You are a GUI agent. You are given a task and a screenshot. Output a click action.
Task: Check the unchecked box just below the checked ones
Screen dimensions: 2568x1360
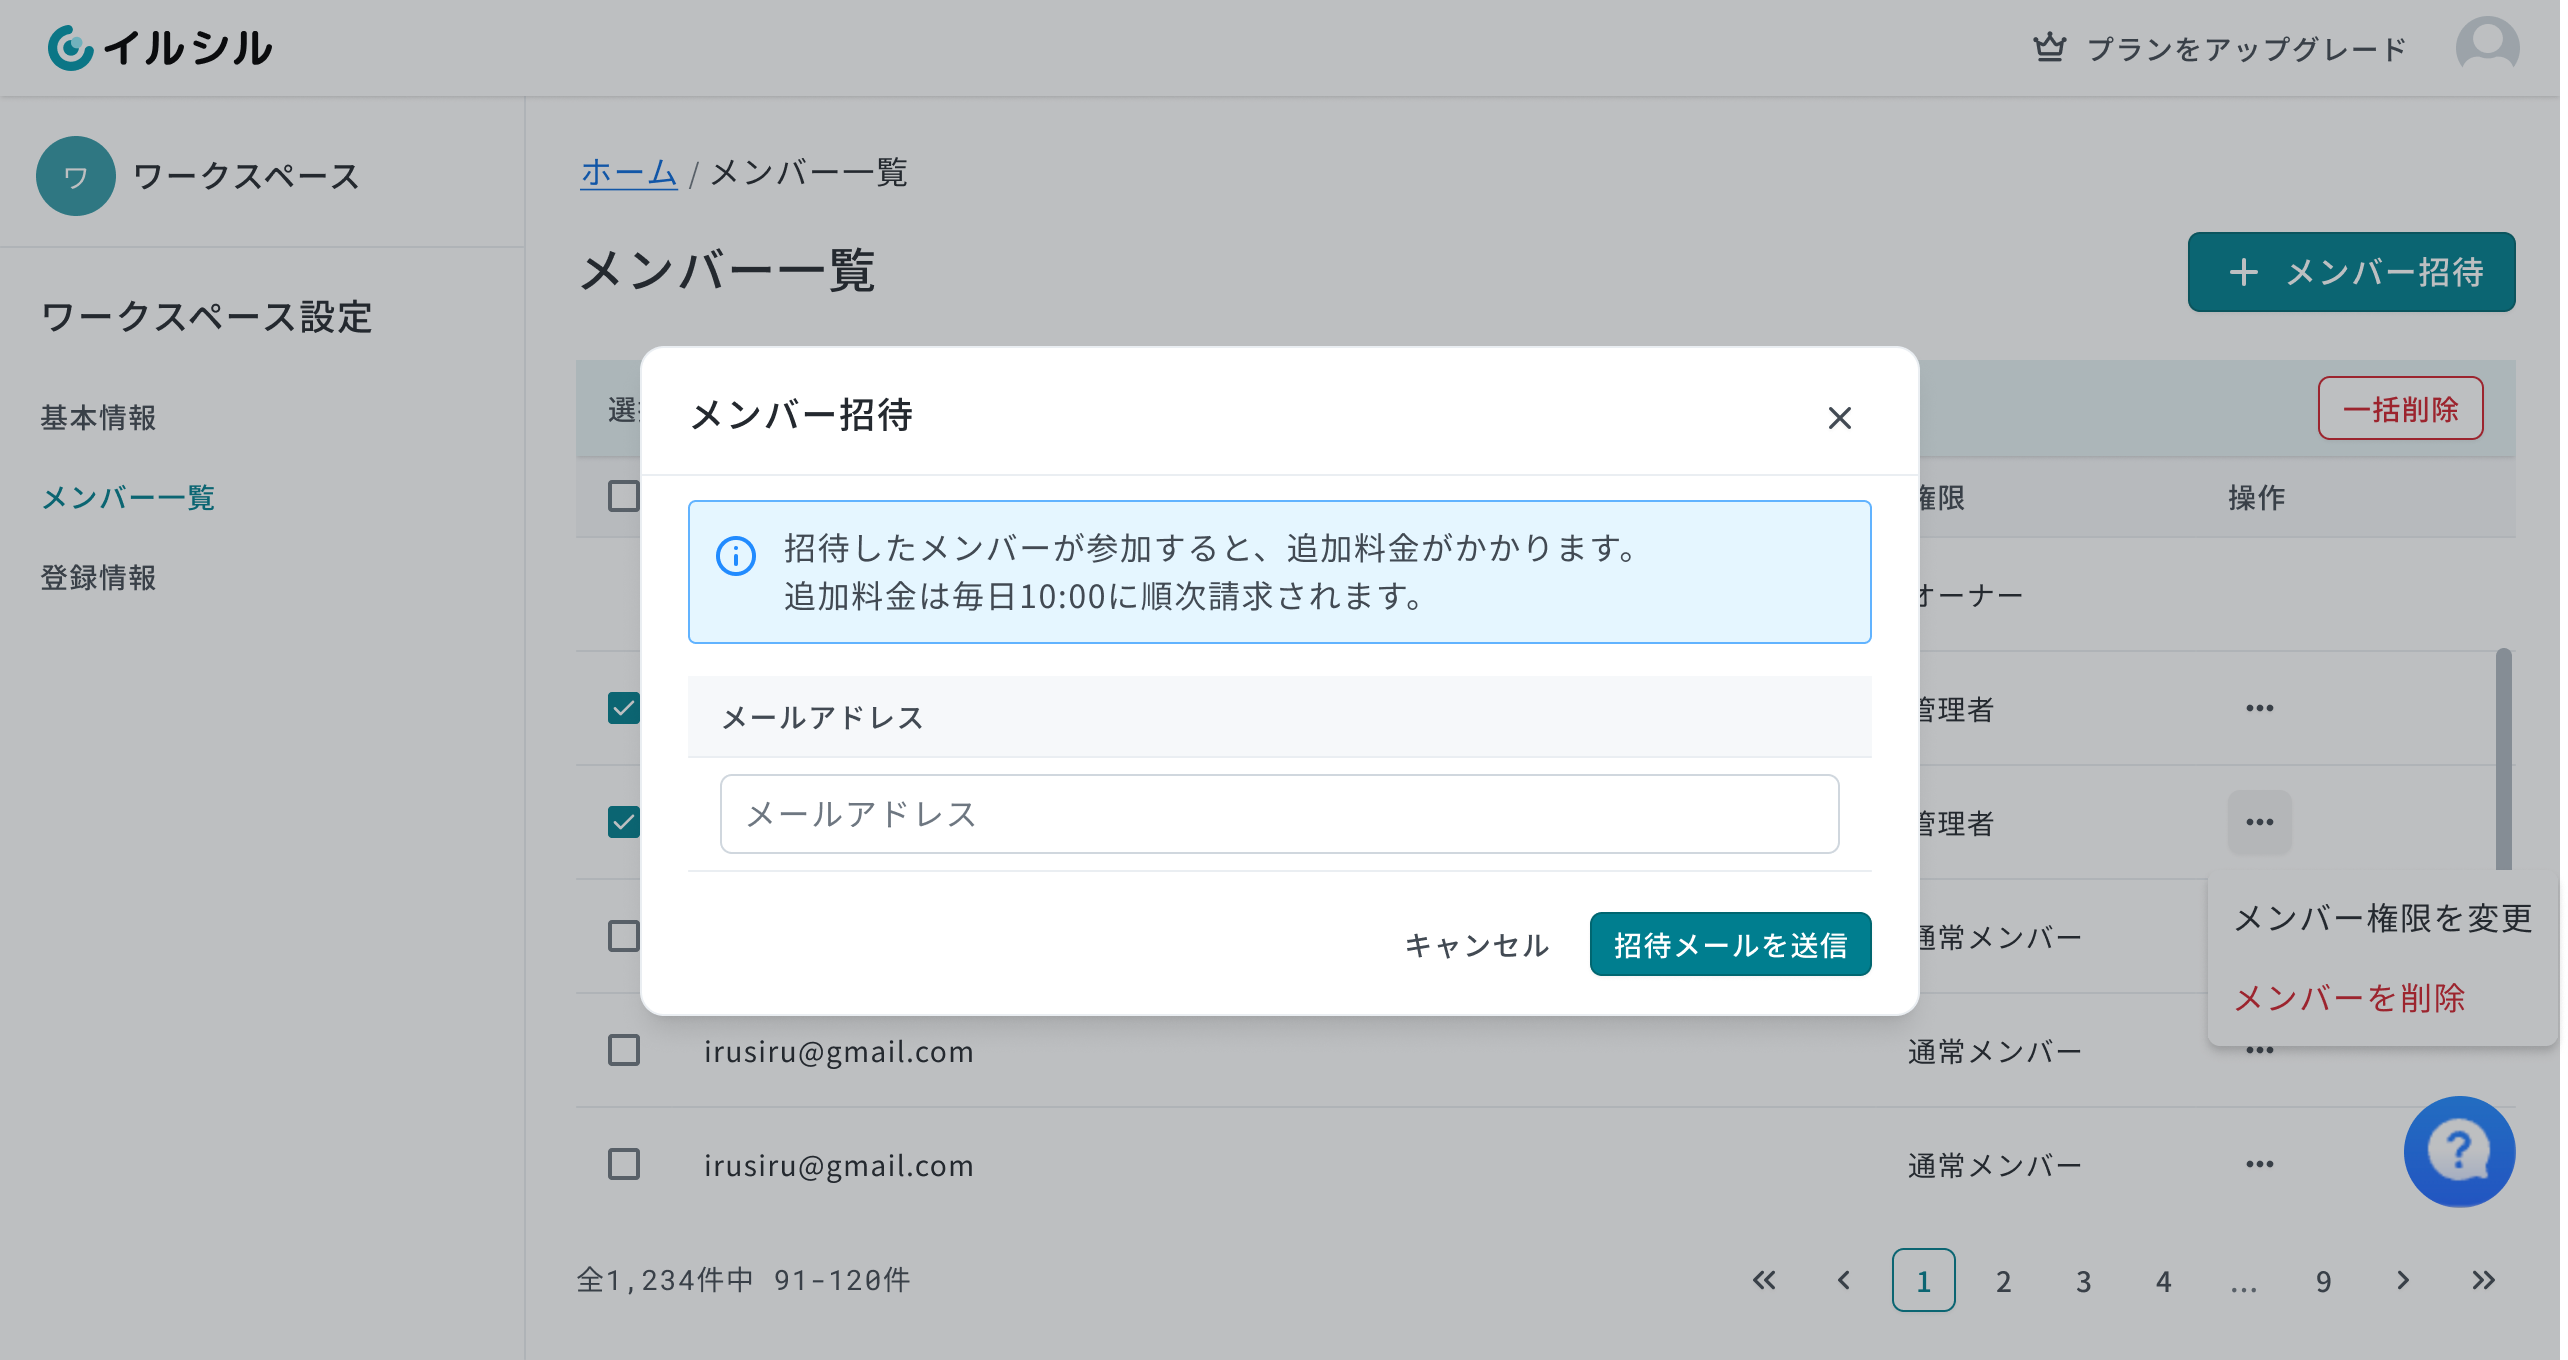624,936
